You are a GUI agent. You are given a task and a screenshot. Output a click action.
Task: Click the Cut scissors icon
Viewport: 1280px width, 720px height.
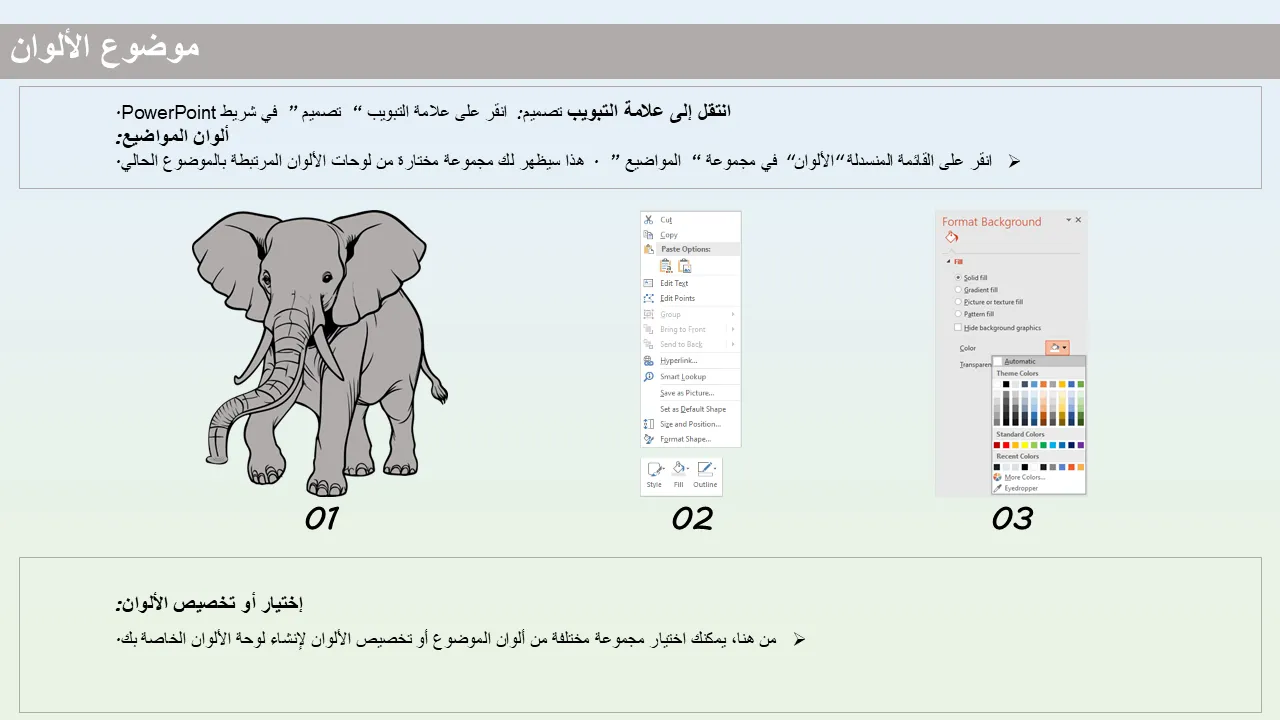[x=648, y=220]
